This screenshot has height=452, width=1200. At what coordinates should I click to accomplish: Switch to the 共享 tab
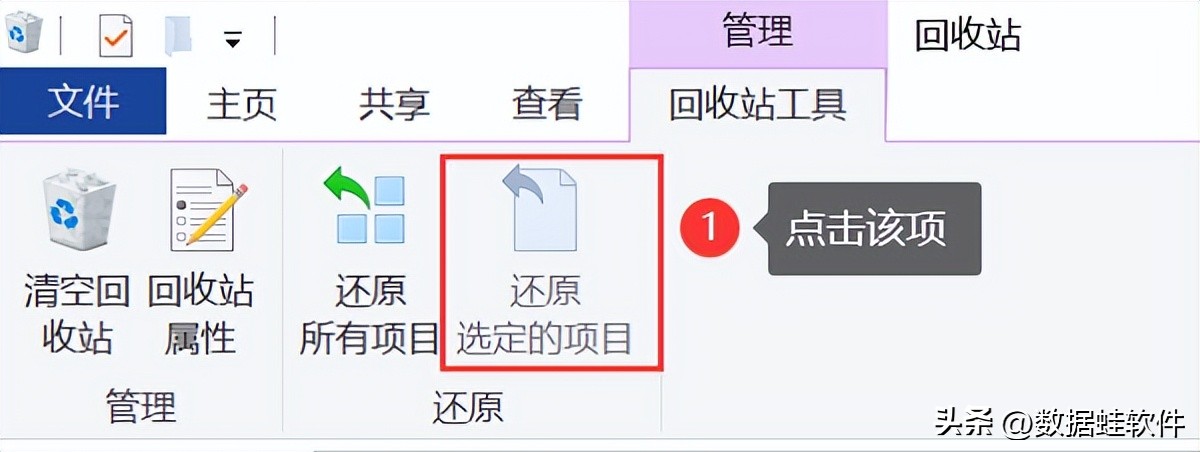coord(394,103)
